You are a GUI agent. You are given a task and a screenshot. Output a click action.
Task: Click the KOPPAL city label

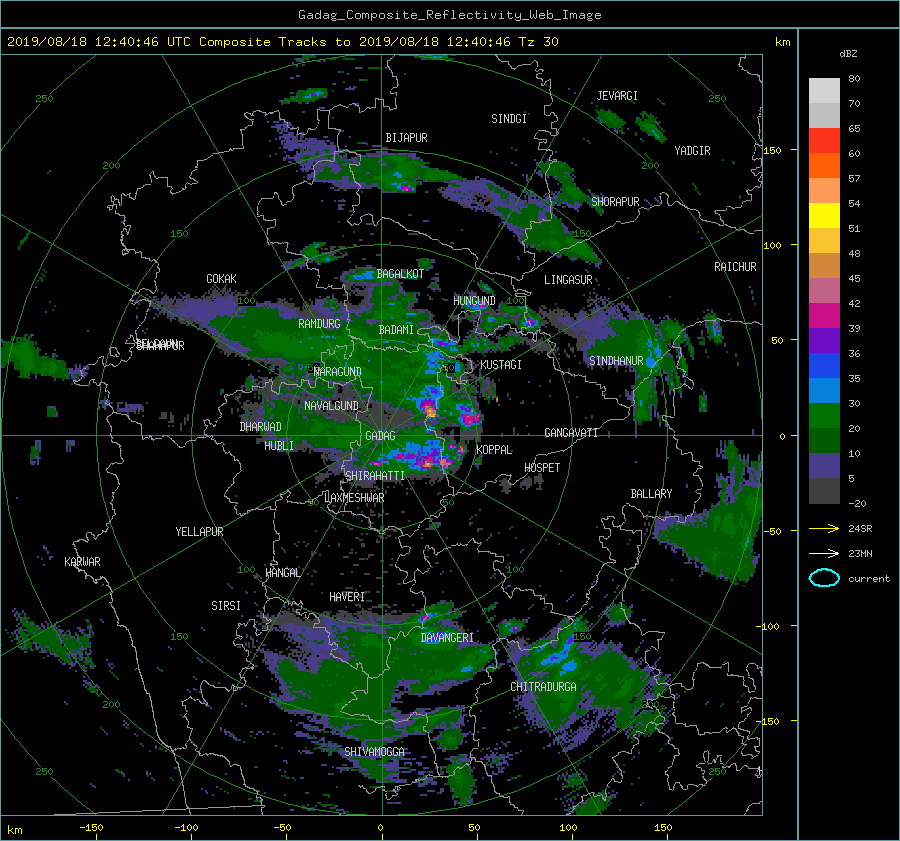point(494,450)
